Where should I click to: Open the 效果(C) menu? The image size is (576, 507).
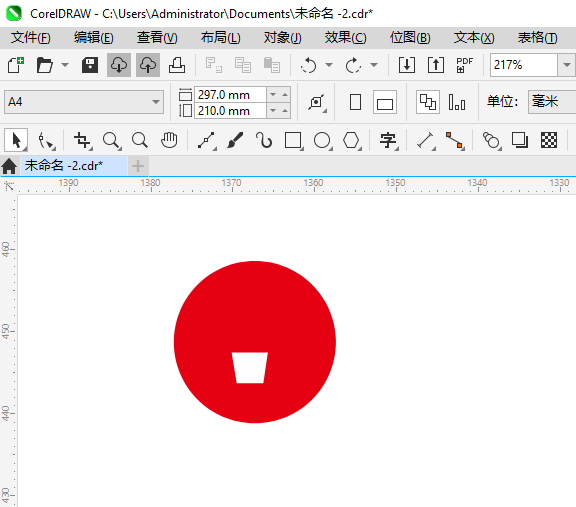click(x=346, y=37)
